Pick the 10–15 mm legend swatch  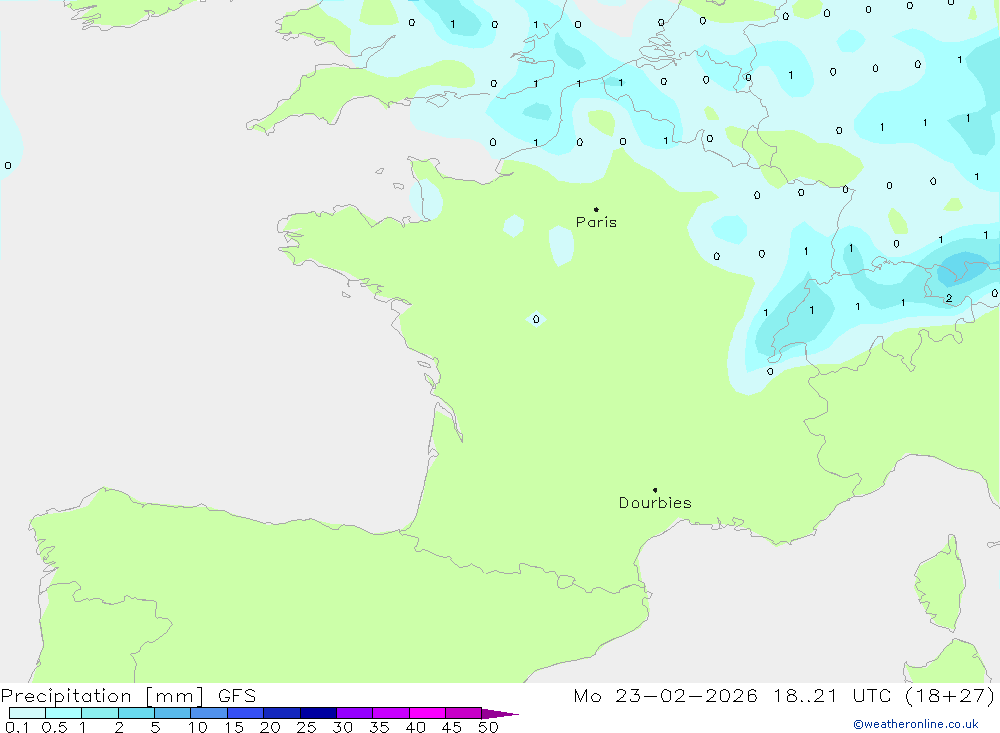click(209, 713)
